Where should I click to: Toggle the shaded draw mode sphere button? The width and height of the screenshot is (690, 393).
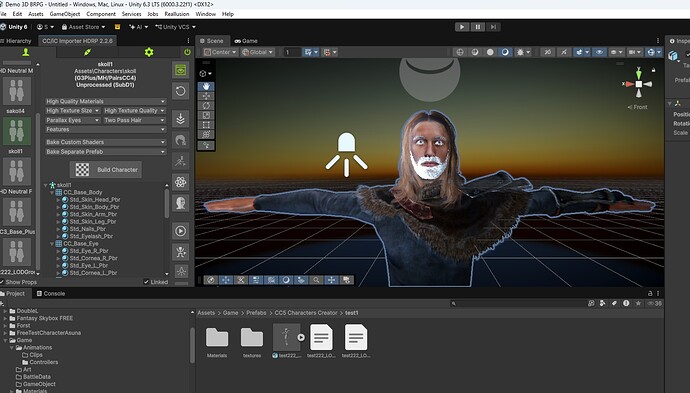point(490,52)
